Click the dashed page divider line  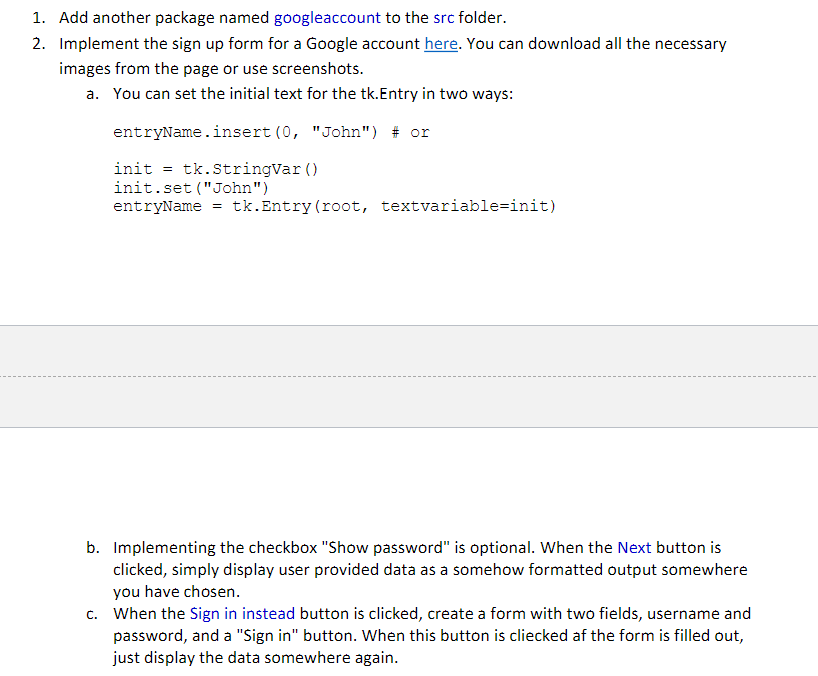409,371
